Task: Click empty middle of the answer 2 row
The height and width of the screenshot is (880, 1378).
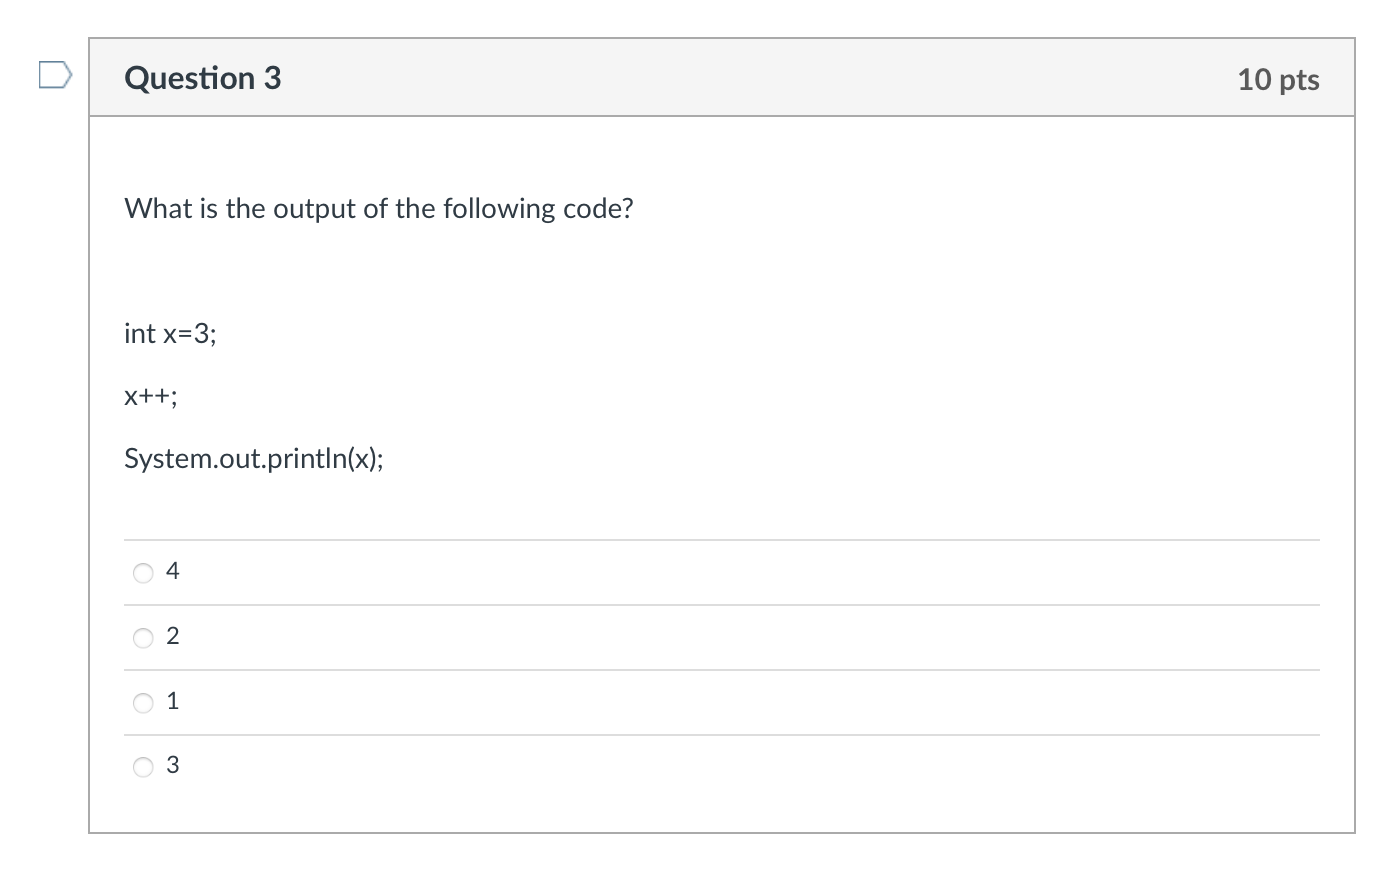Action: pos(722,637)
